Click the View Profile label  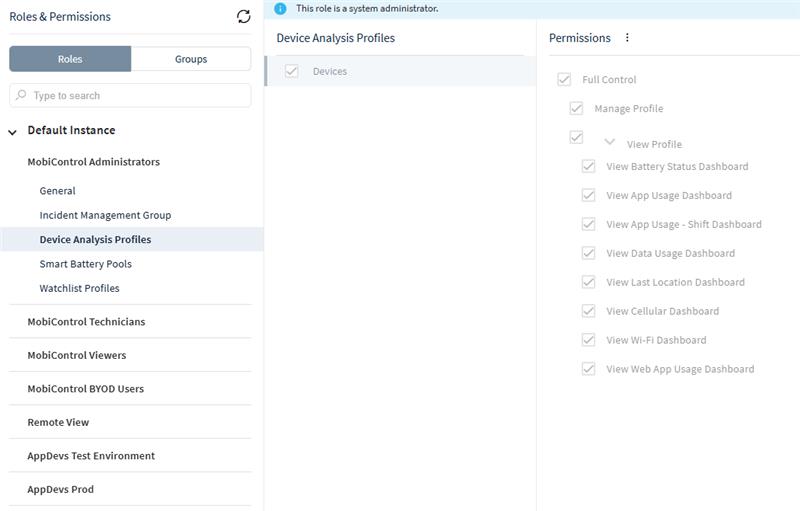click(x=654, y=144)
